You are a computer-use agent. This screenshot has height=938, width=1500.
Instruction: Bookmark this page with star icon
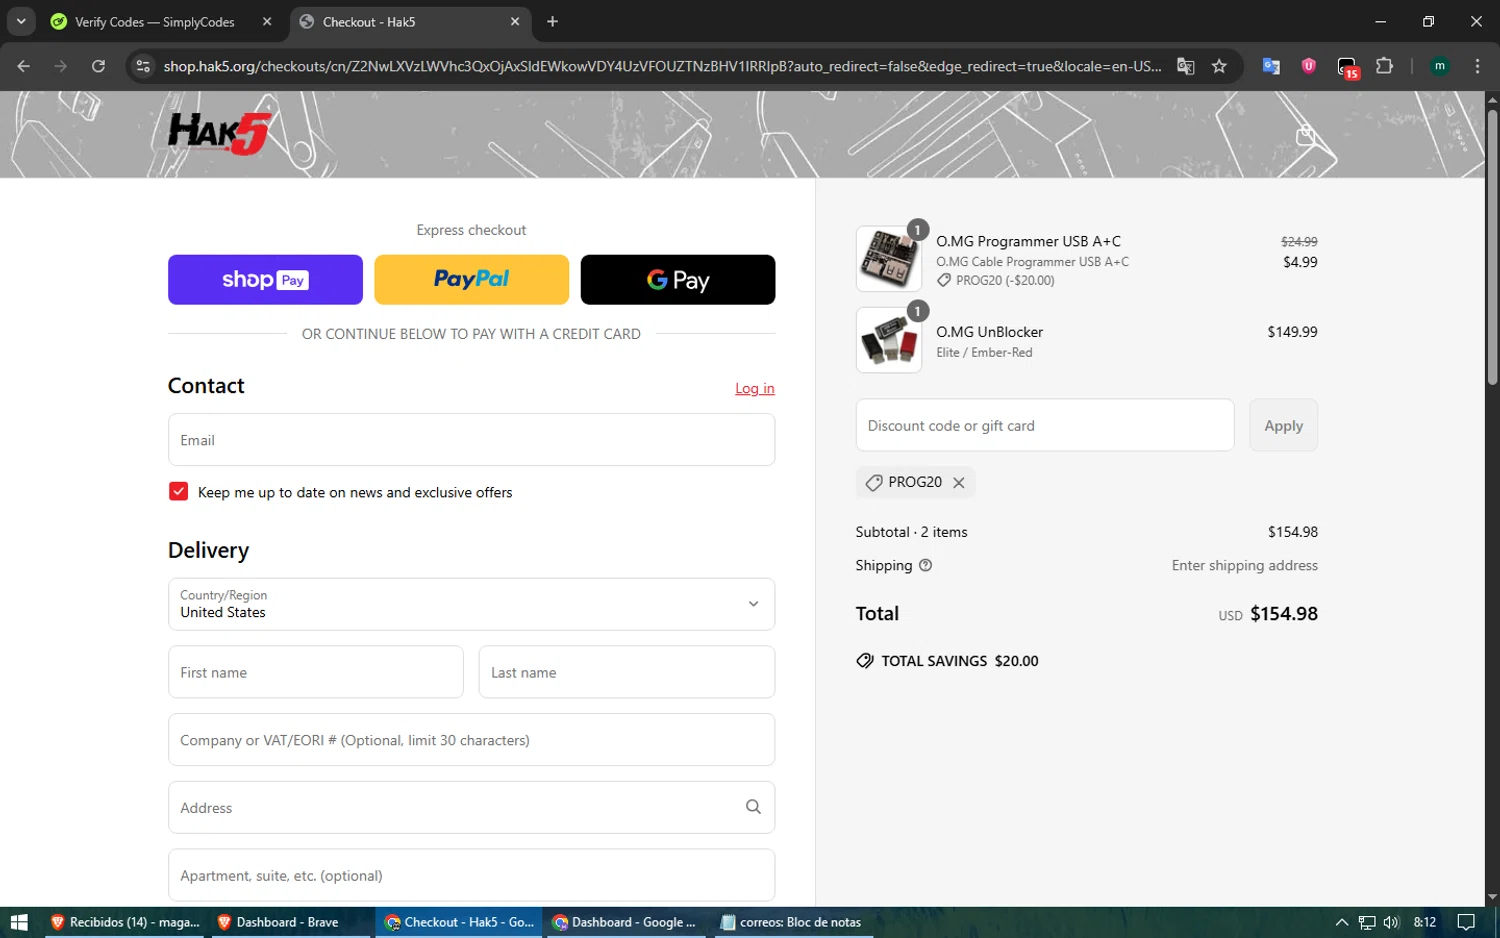point(1219,66)
